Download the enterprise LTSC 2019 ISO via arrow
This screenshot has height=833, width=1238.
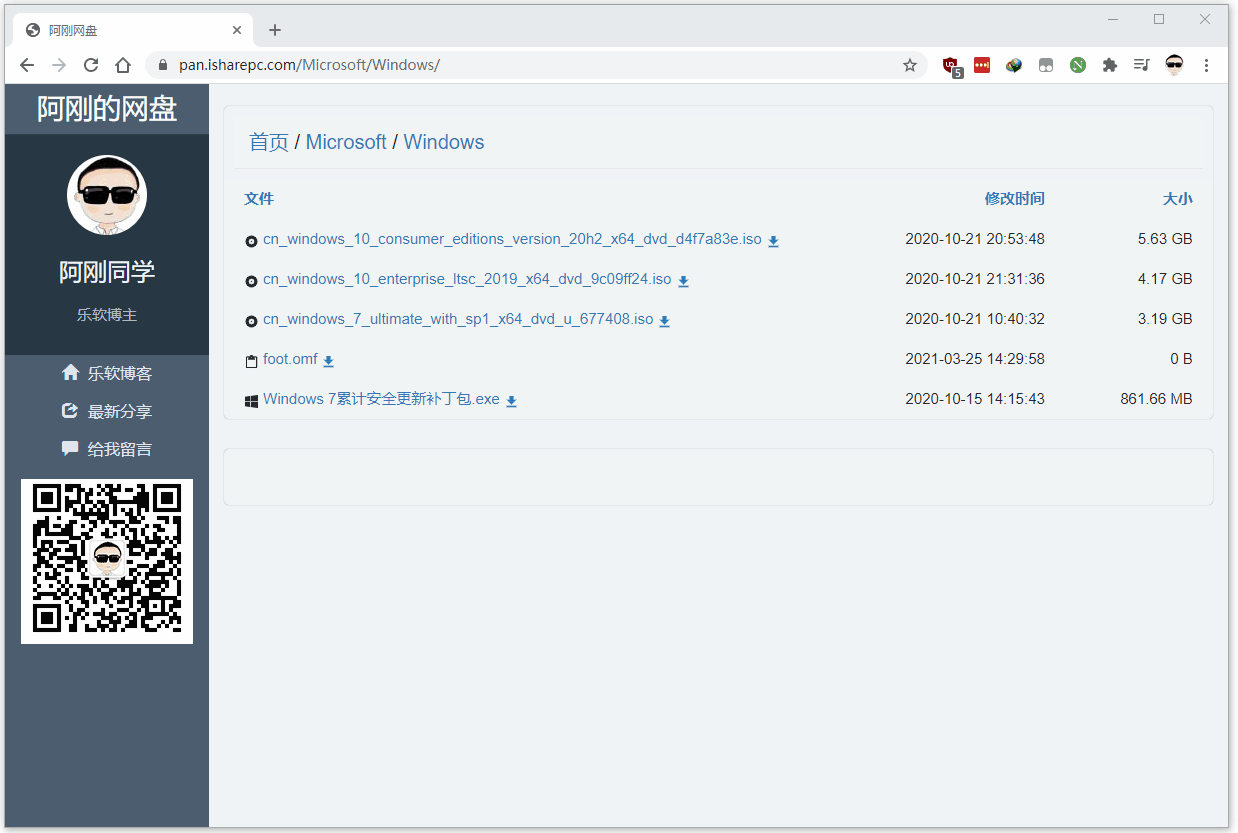[683, 281]
